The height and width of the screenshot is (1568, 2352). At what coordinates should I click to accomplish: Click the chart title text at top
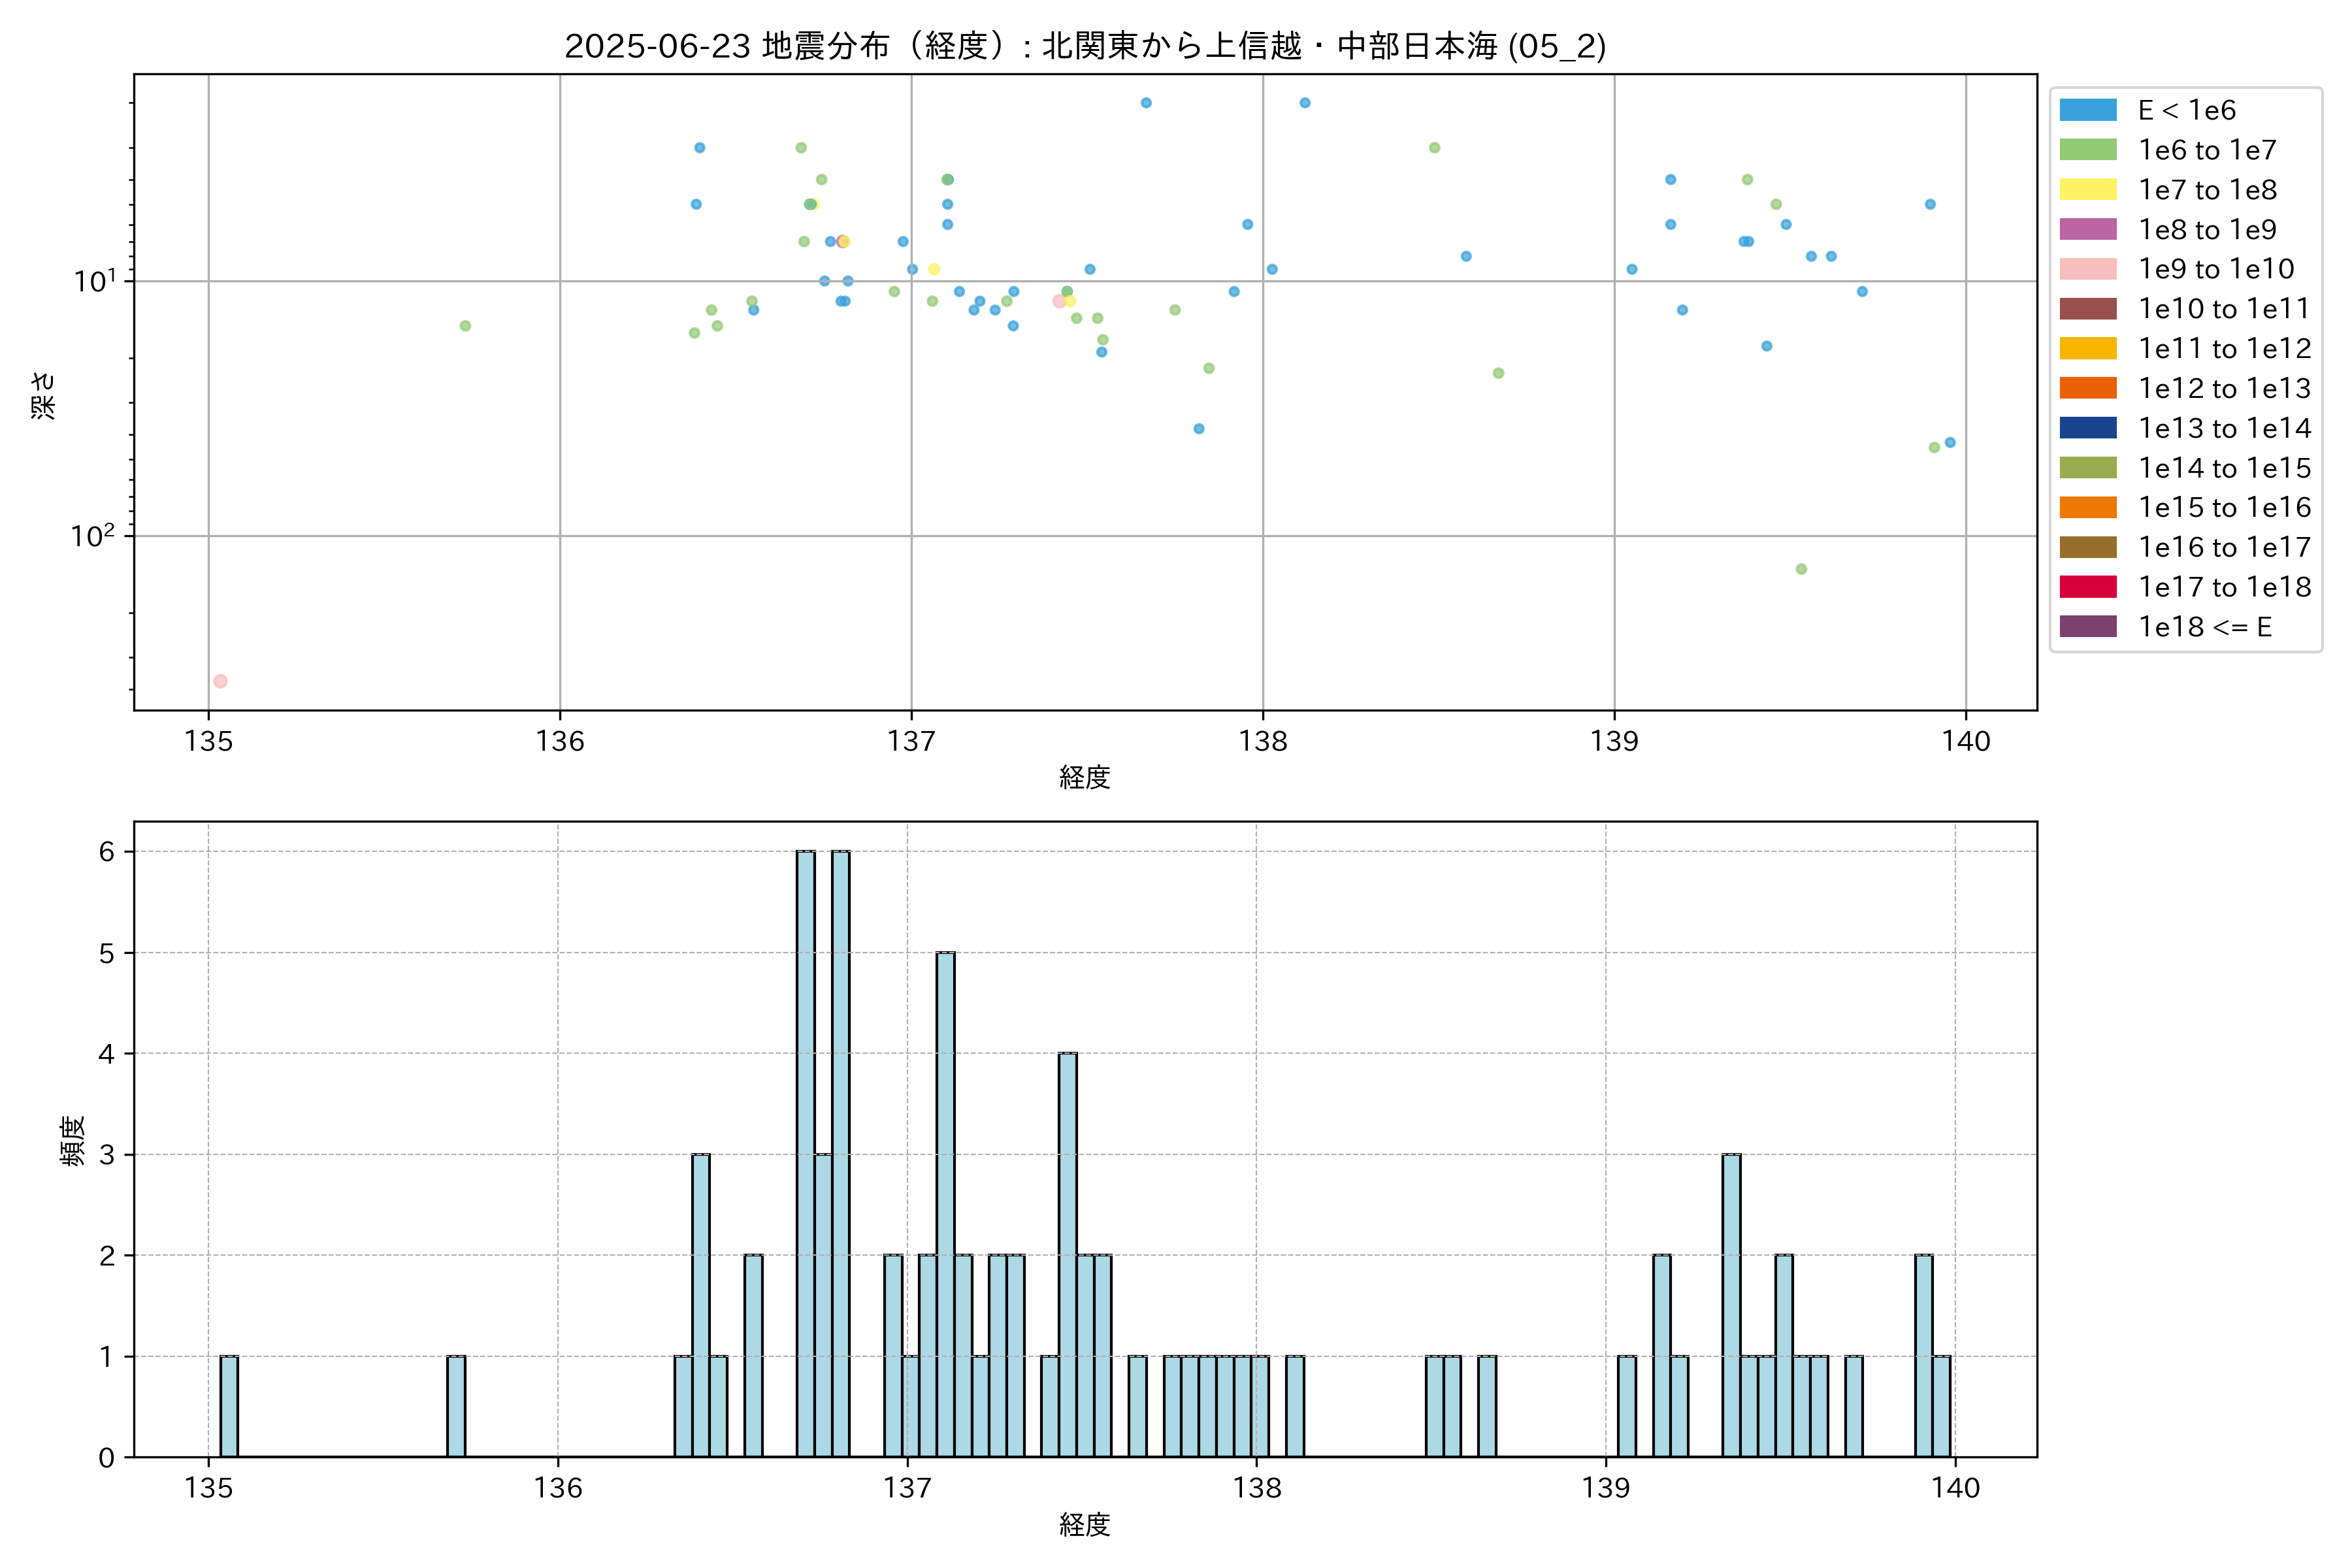point(1085,46)
